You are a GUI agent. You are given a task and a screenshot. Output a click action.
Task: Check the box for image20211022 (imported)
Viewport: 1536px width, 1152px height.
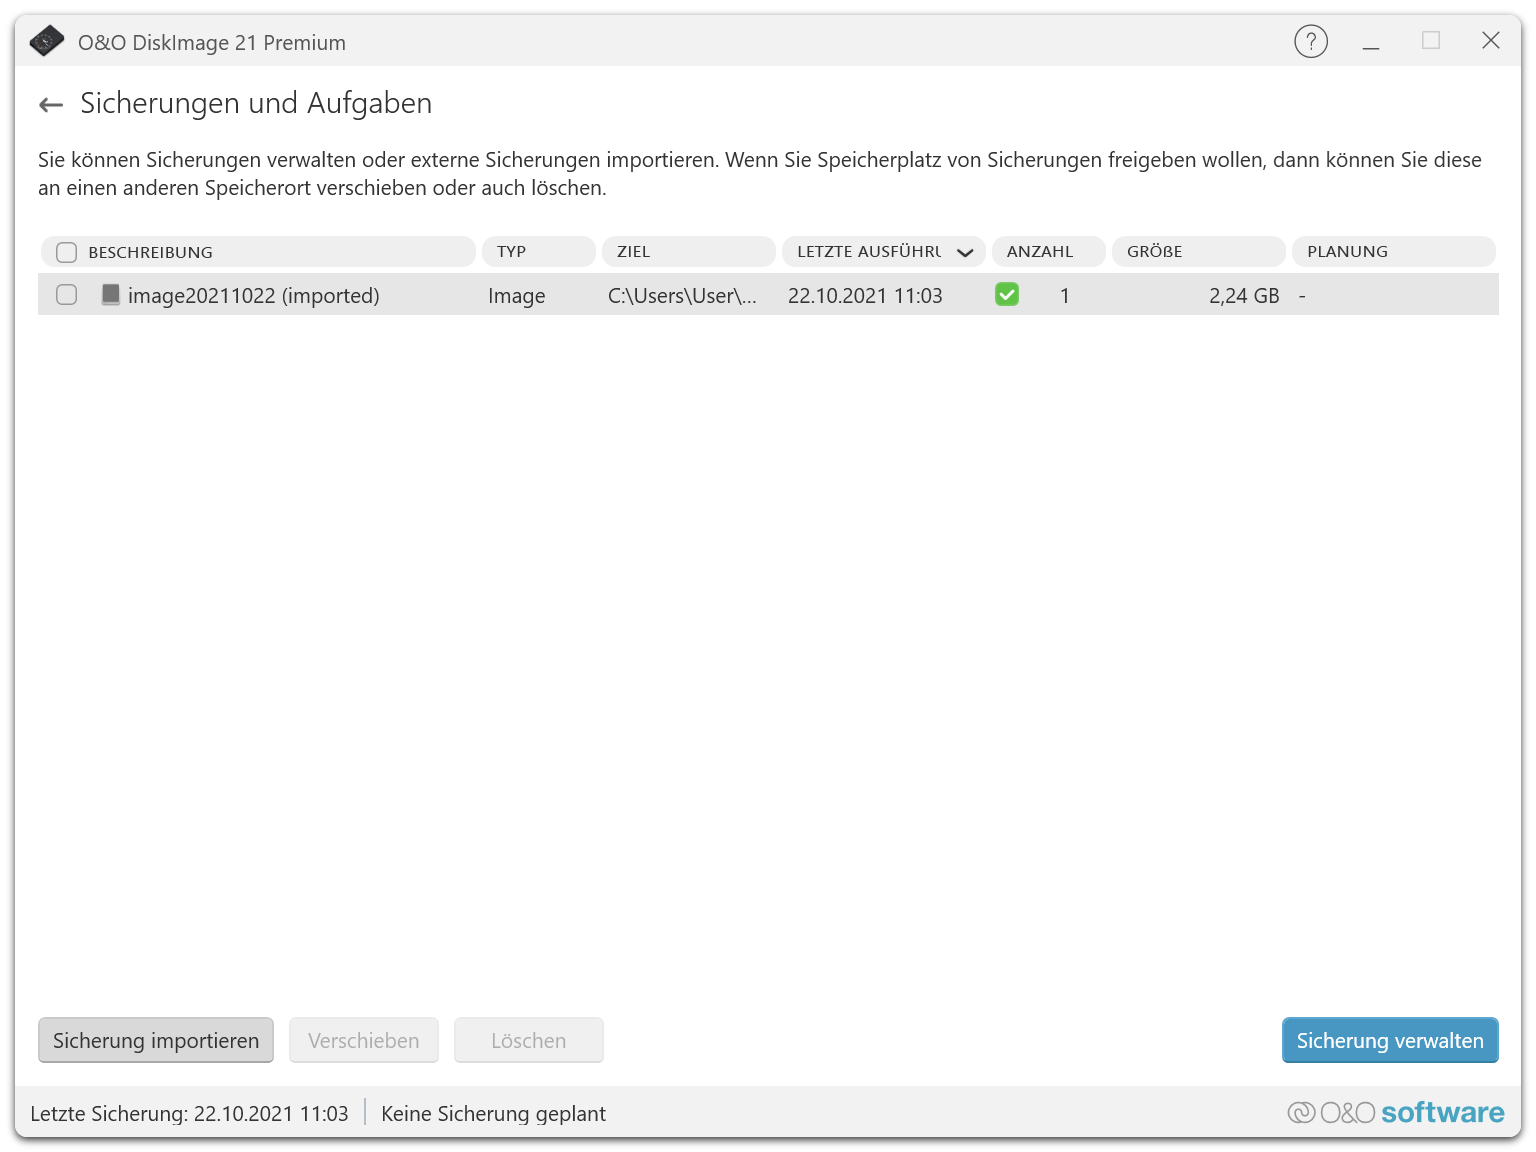[x=67, y=294]
